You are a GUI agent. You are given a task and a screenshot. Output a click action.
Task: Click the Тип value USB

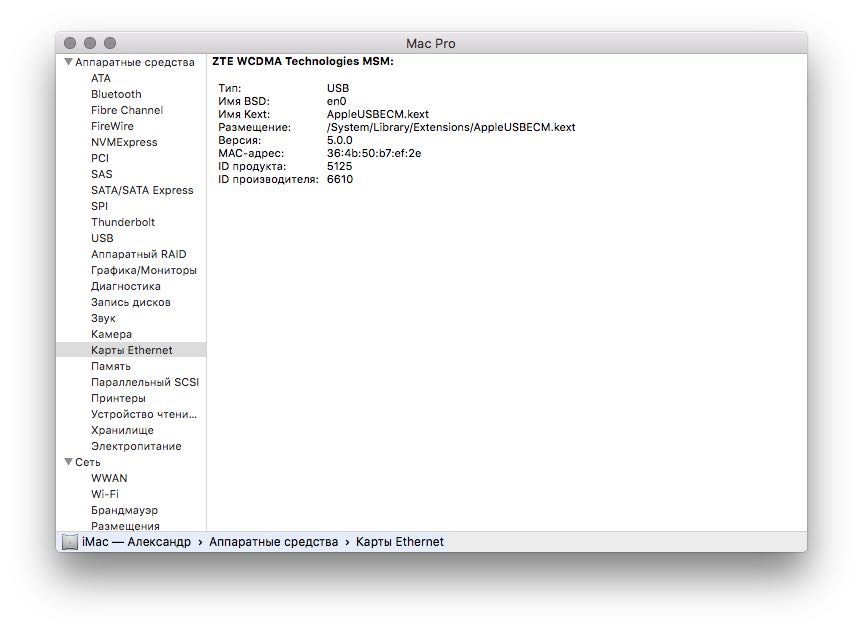(337, 88)
